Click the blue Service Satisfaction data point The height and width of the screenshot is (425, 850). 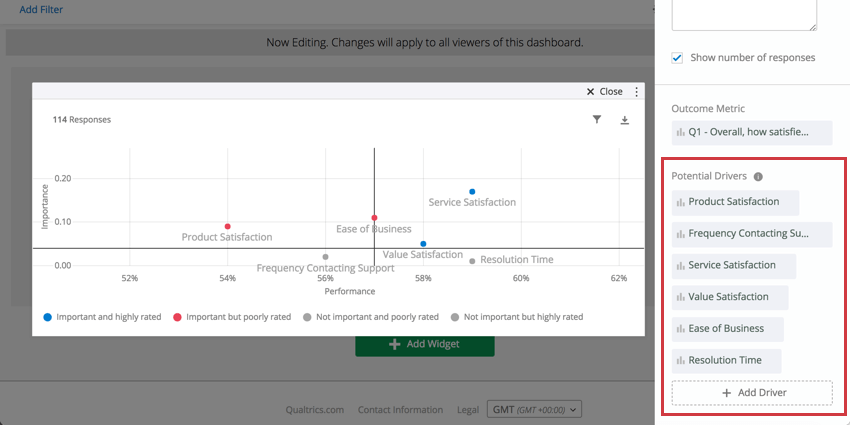(472, 191)
